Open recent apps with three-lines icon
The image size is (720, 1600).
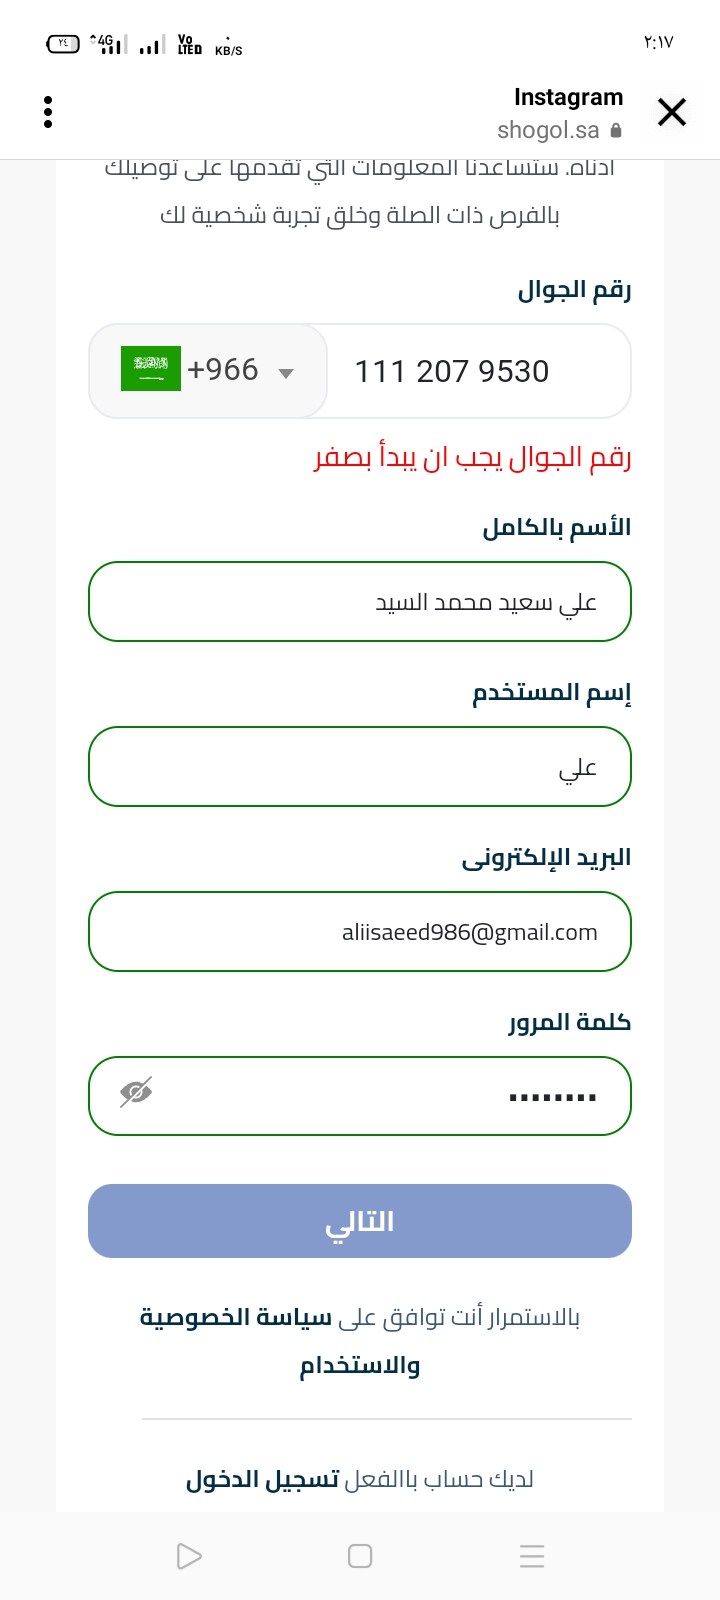click(x=532, y=1556)
